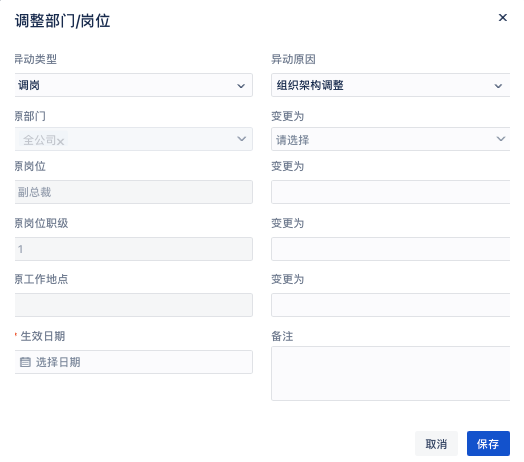Remove the 全公司 tag from 原部门
Screen dimensions: 524x462
click(x=60, y=141)
